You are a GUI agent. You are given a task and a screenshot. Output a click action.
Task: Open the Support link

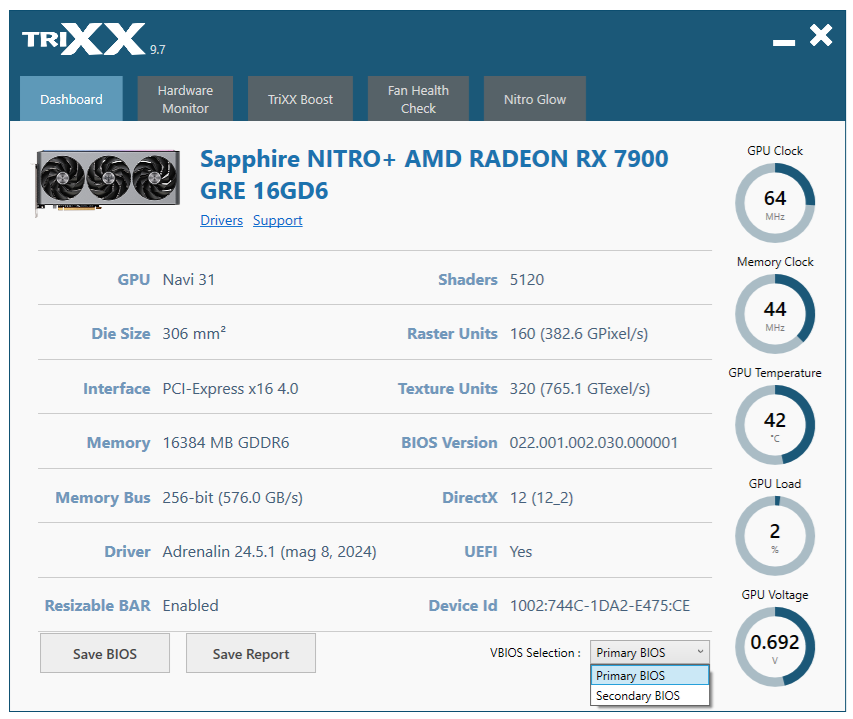[277, 220]
